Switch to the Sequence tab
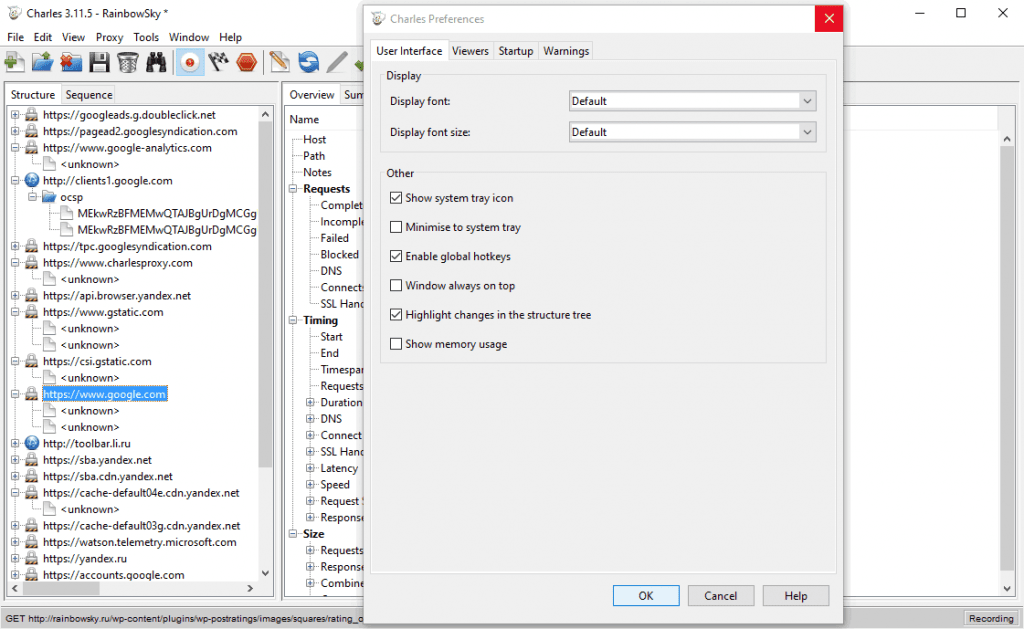This screenshot has width=1024, height=629. [x=89, y=95]
